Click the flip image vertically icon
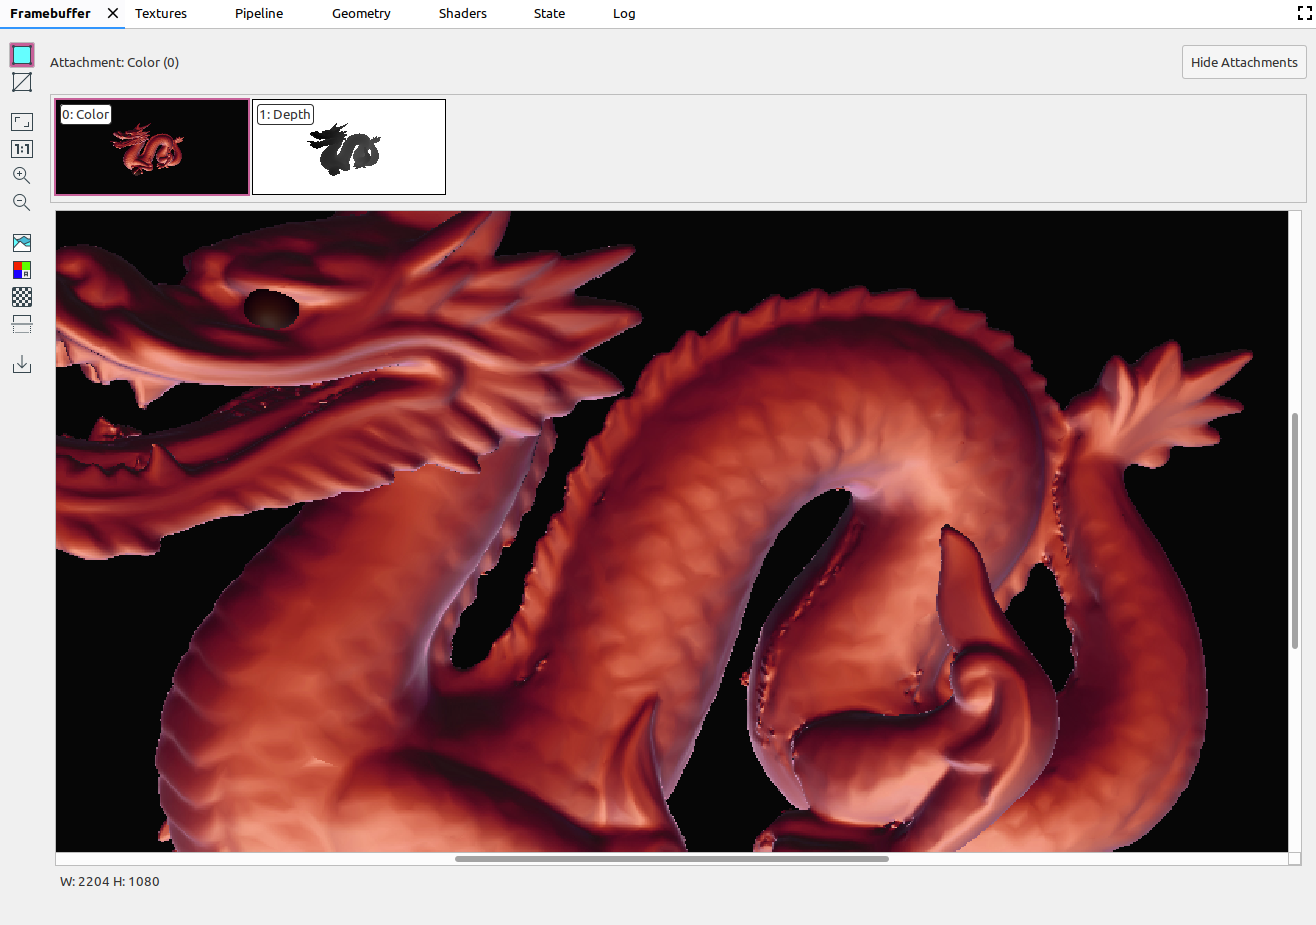The height and width of the screenshot is (925, 1316). coord(22,324)
